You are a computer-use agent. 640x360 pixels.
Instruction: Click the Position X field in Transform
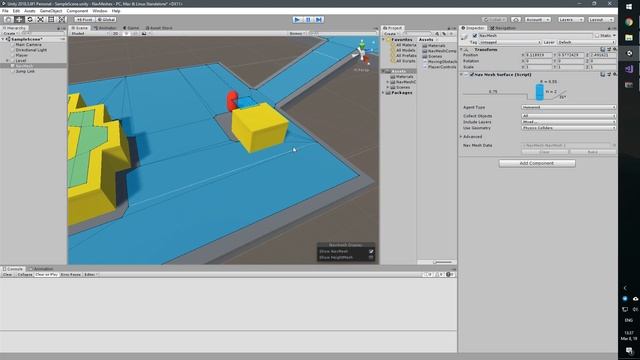[539, 55]
